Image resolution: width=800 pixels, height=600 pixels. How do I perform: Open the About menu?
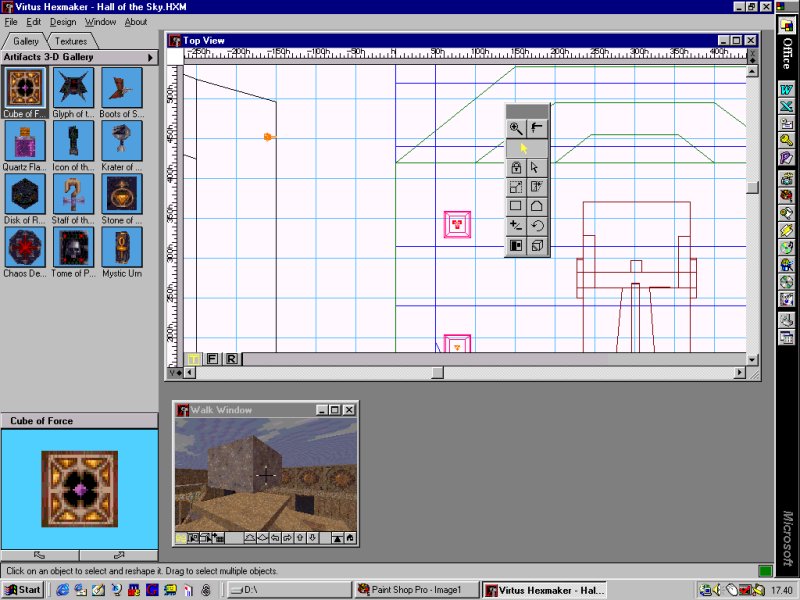click(136, 22)
